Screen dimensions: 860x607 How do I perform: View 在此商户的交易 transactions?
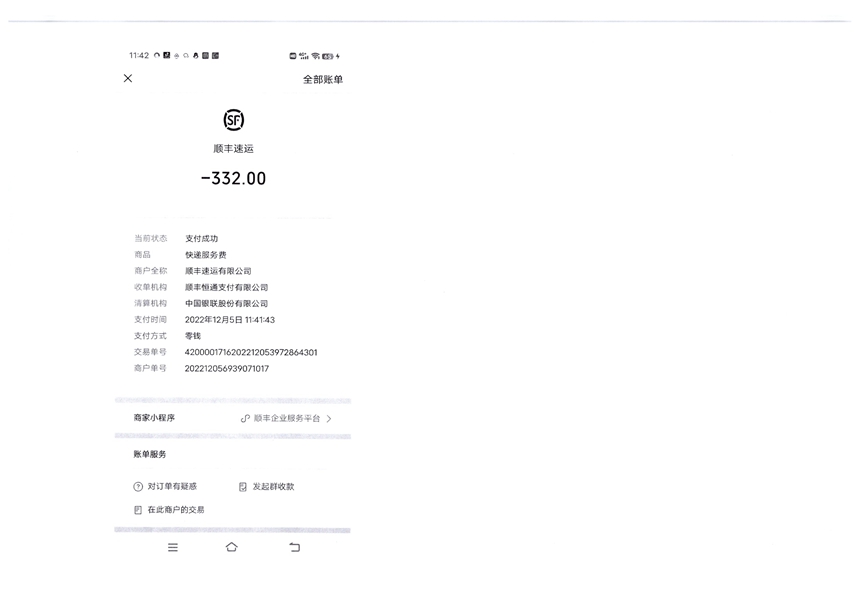tap(169, 510)
